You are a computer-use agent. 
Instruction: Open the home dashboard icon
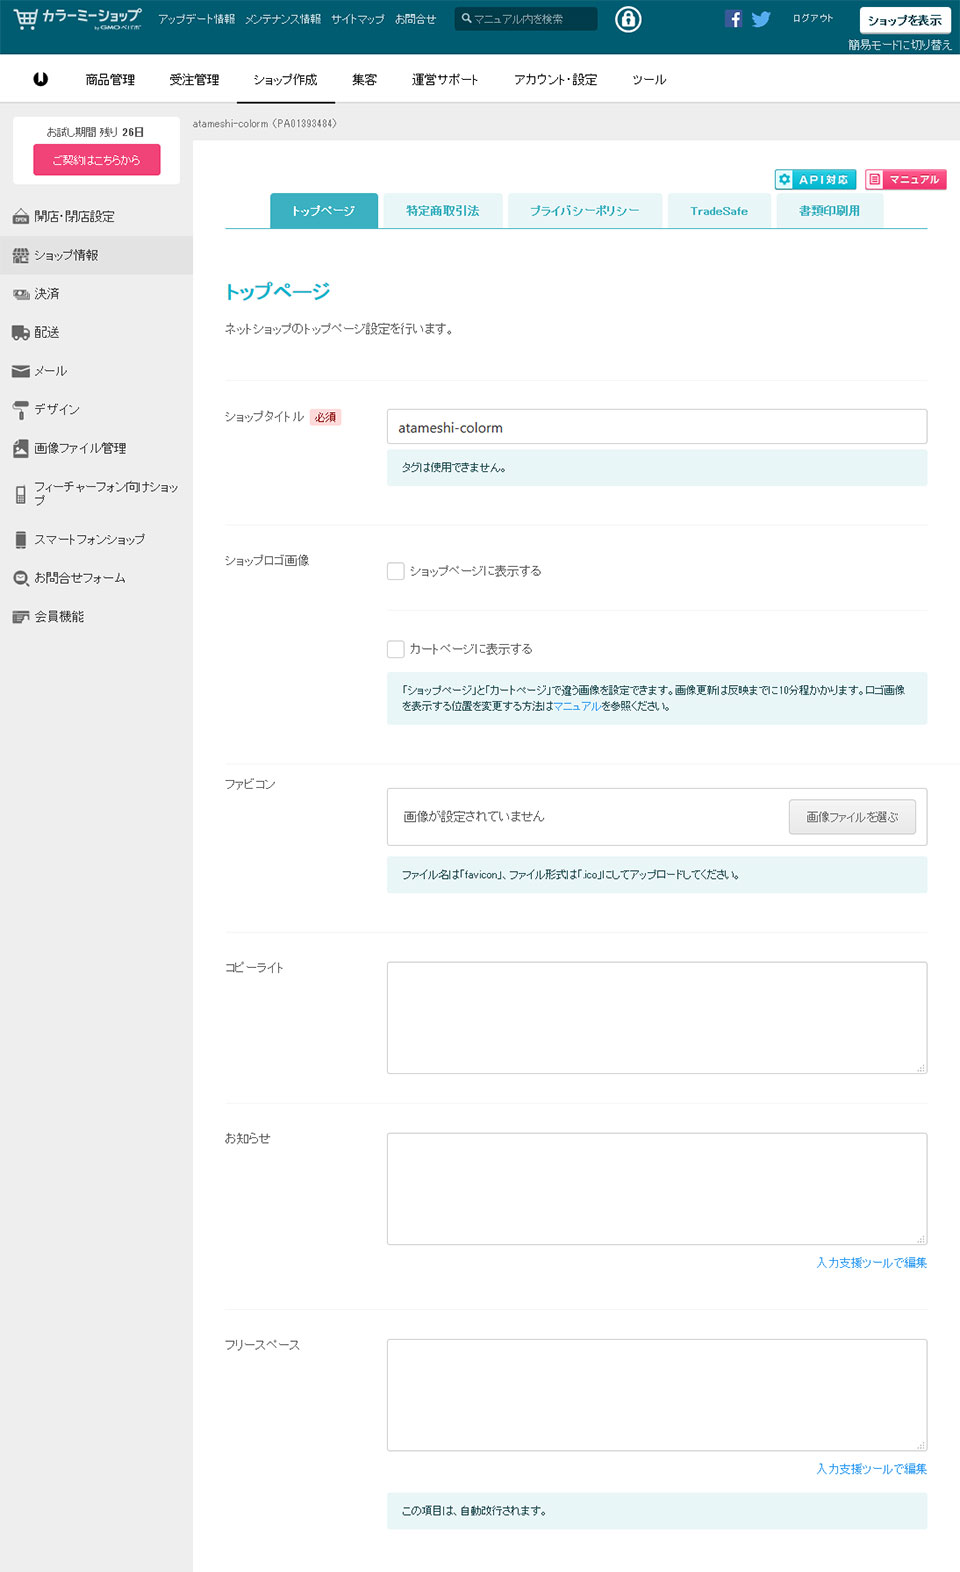pyautogui.click(x=41, y=79)
